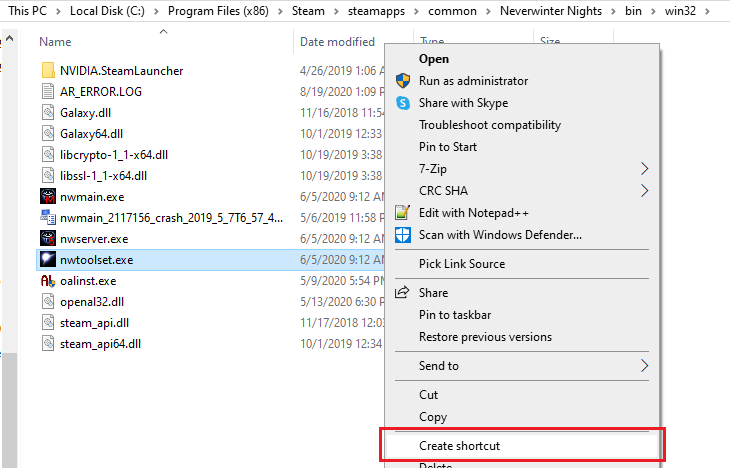Open dropdown arrow after bin breadcrumb

coord(653,11)
